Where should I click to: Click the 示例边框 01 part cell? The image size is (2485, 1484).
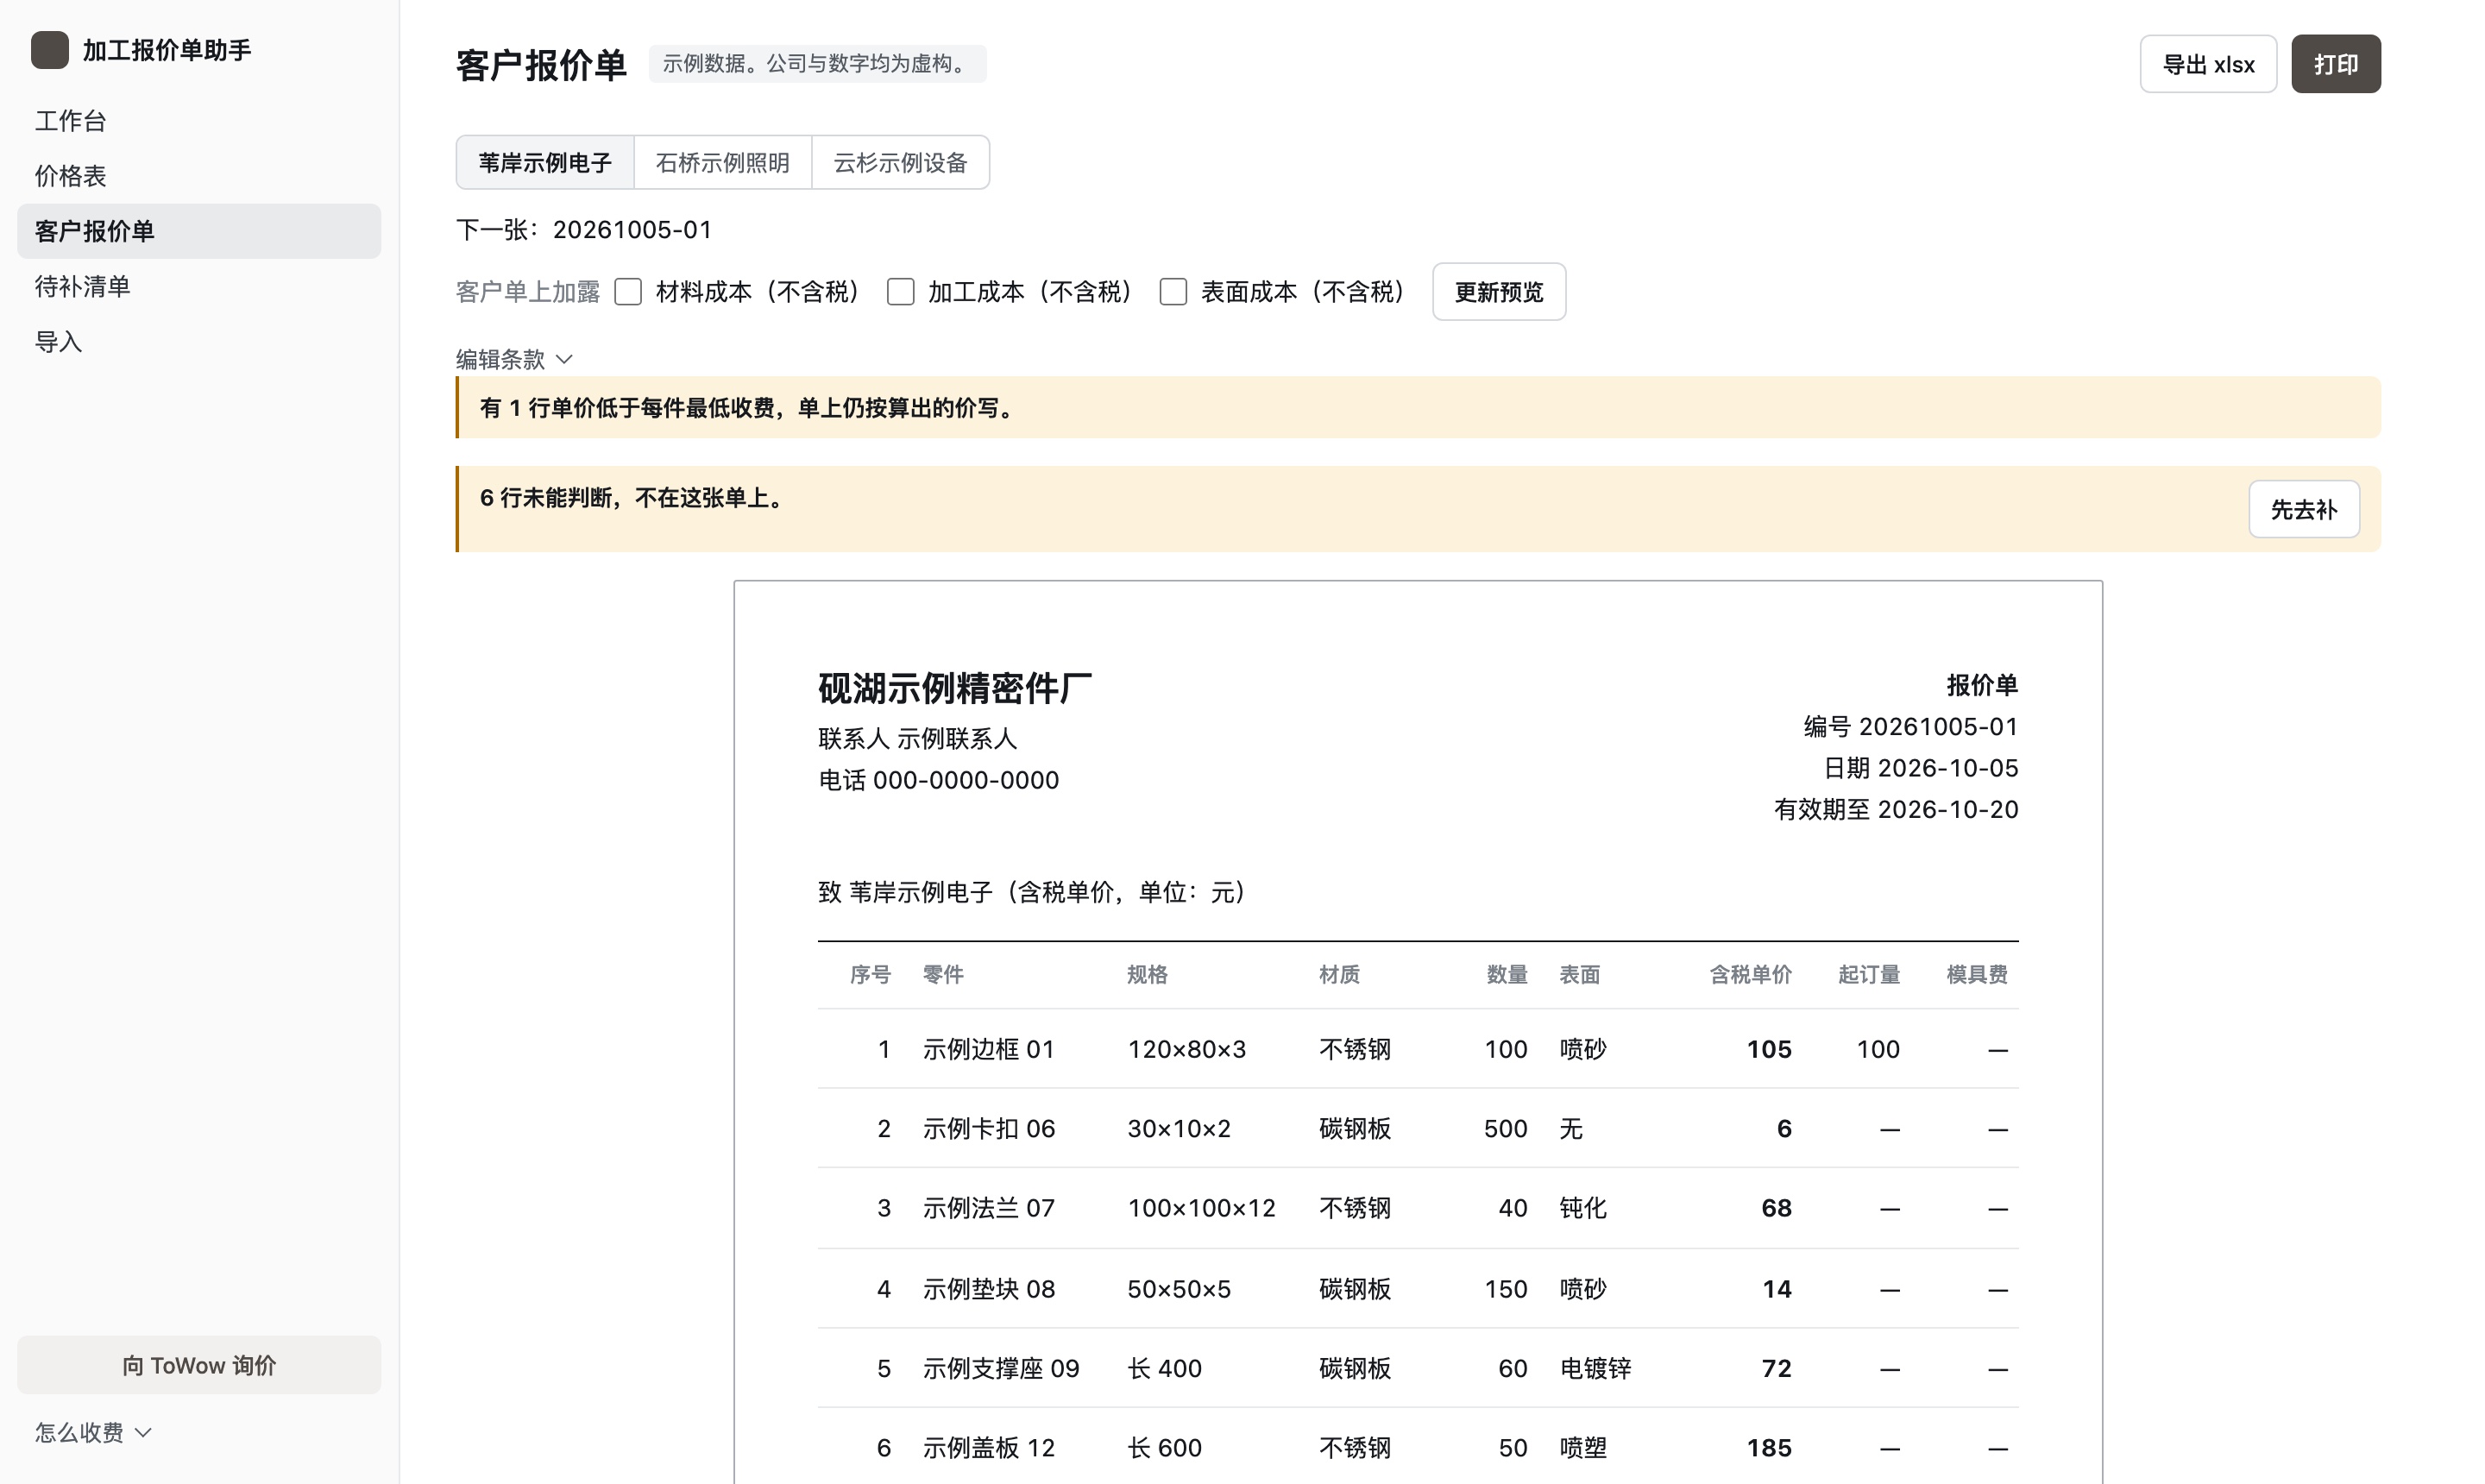[x=988, y=1049]
